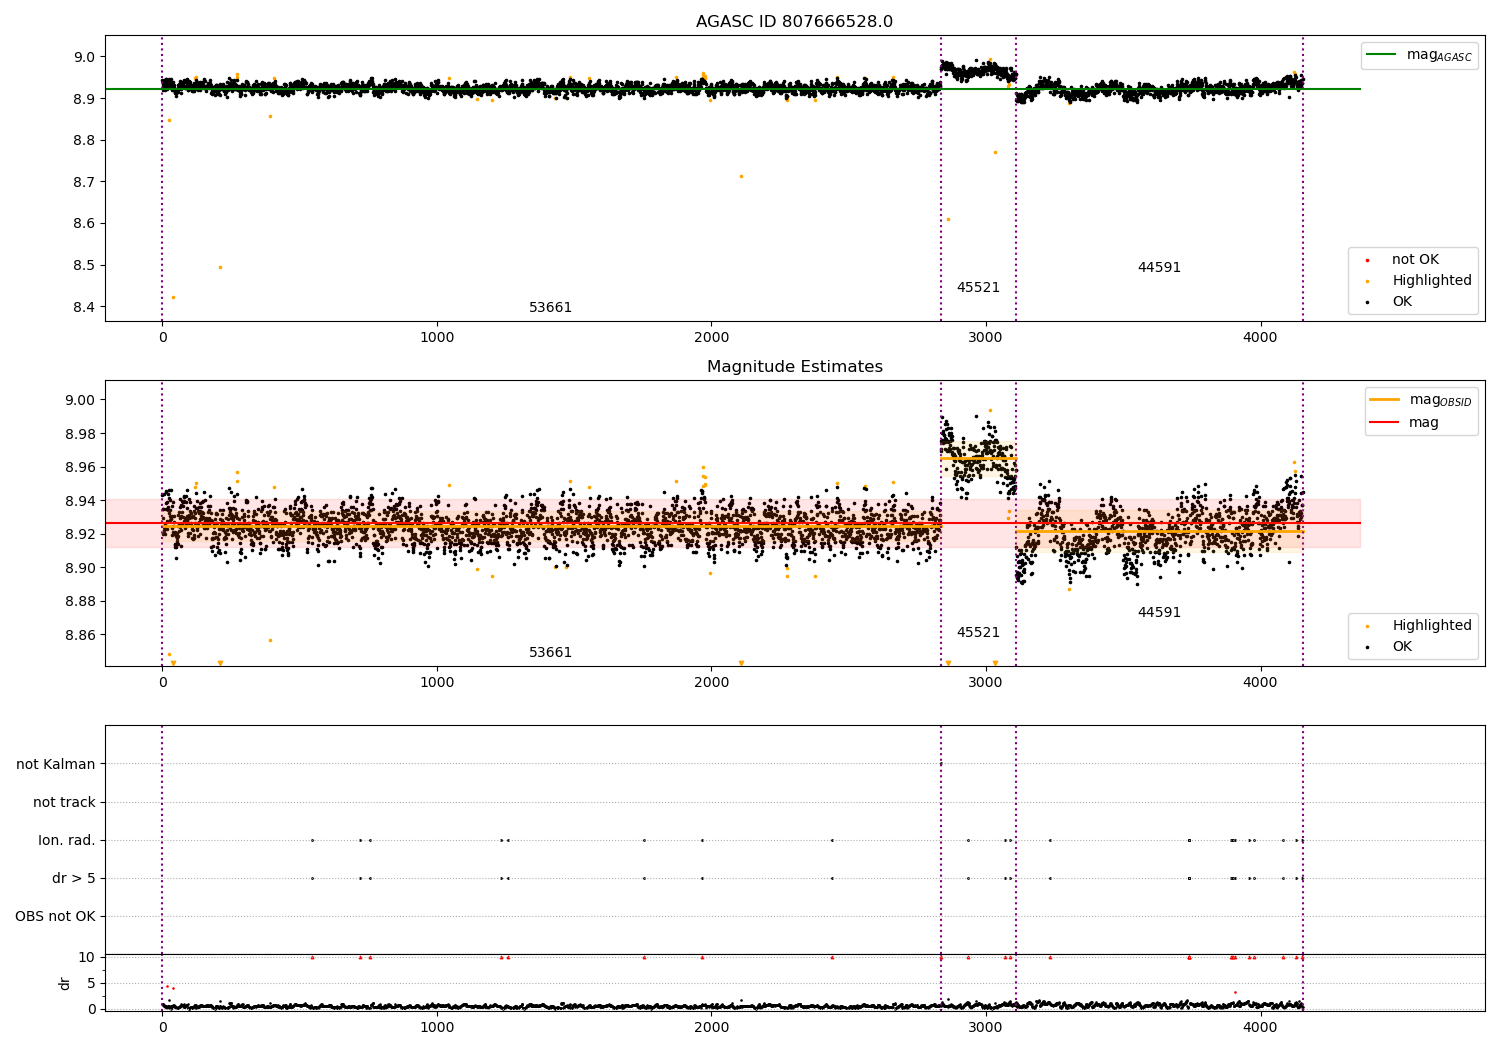Click the 8.8 y-axis tick label

pos(85,141)
